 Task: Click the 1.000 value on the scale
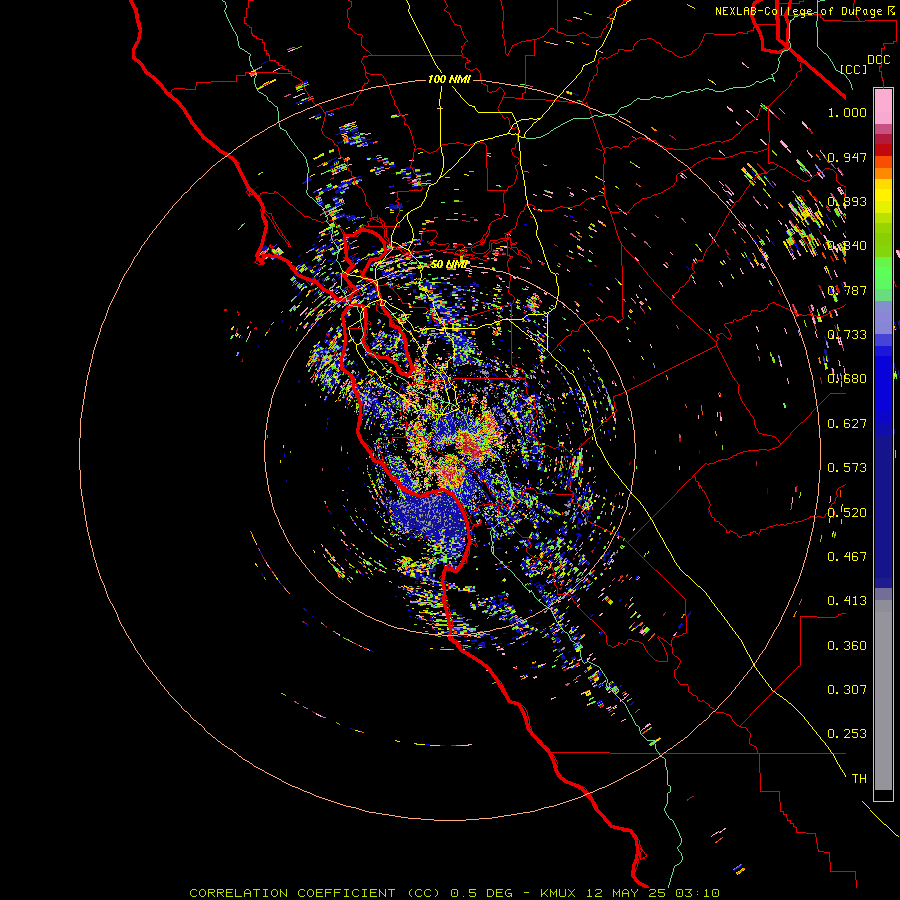pyautogui.click(x=847, y=112)
